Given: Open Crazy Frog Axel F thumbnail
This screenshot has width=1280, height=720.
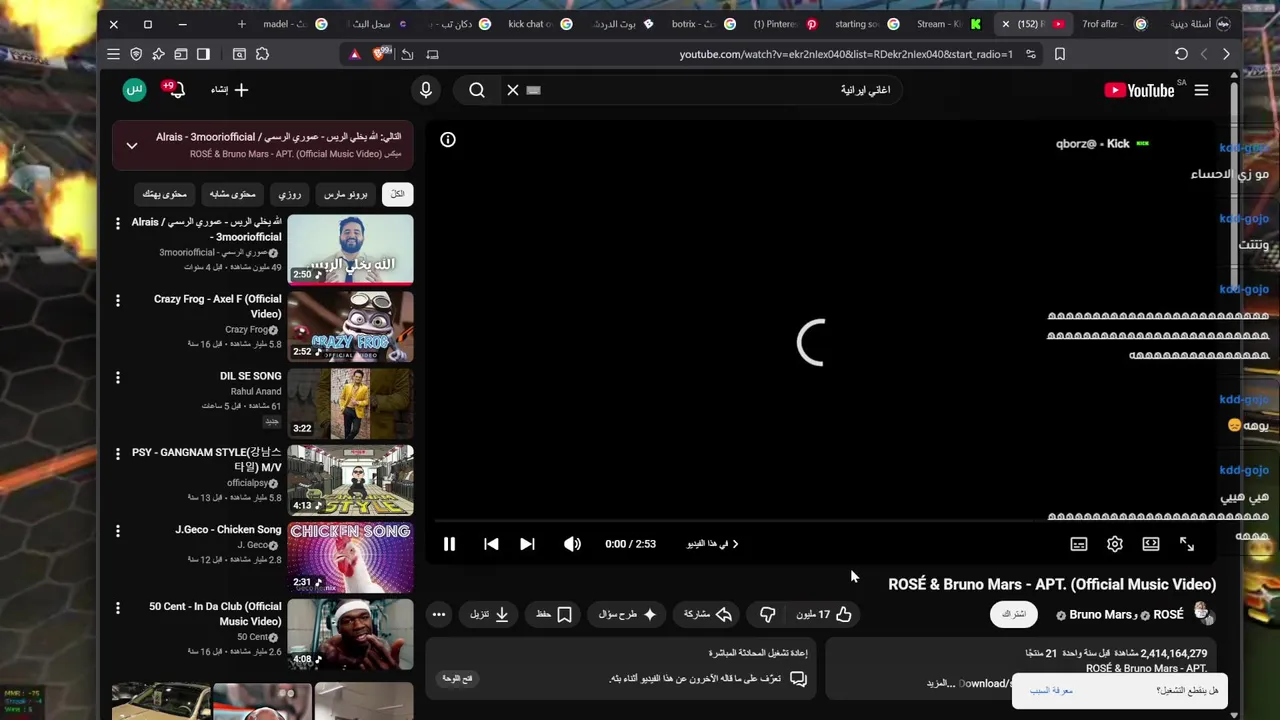Looking at the screenshot, I should [x=350, y=326].
